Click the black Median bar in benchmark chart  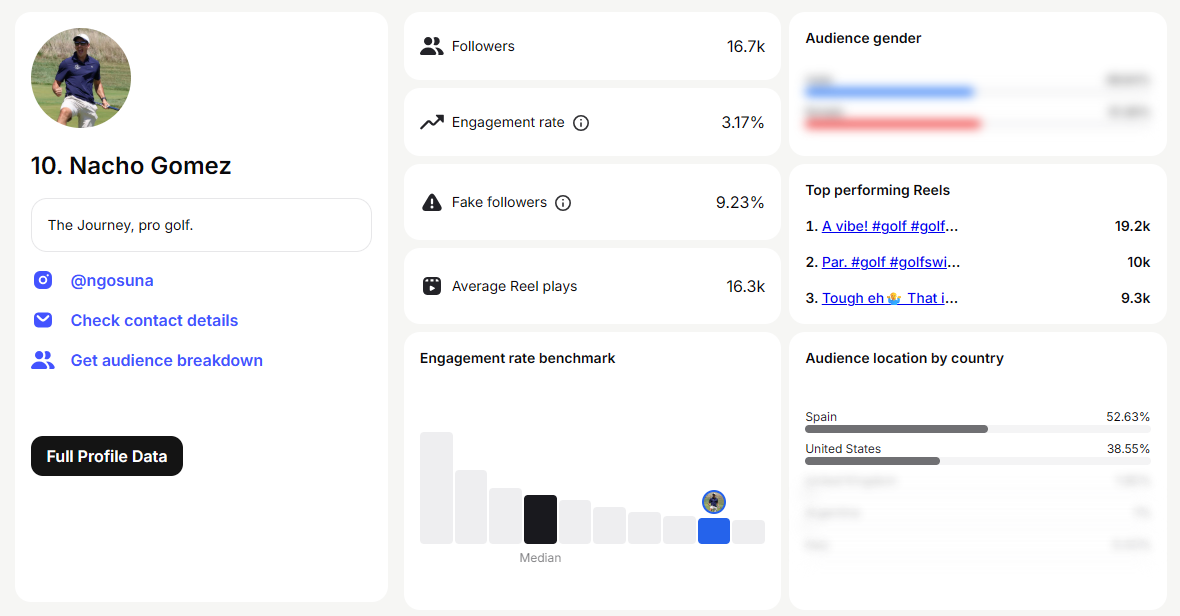(540, 519)
